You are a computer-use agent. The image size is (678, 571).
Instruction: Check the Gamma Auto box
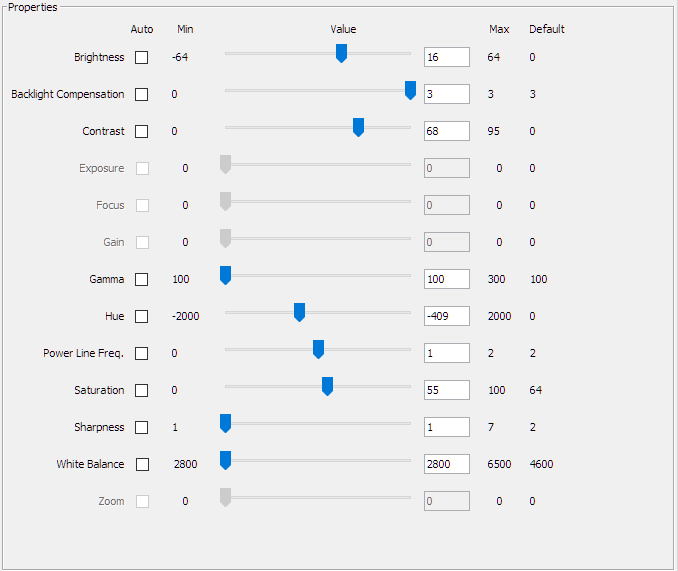141,279
